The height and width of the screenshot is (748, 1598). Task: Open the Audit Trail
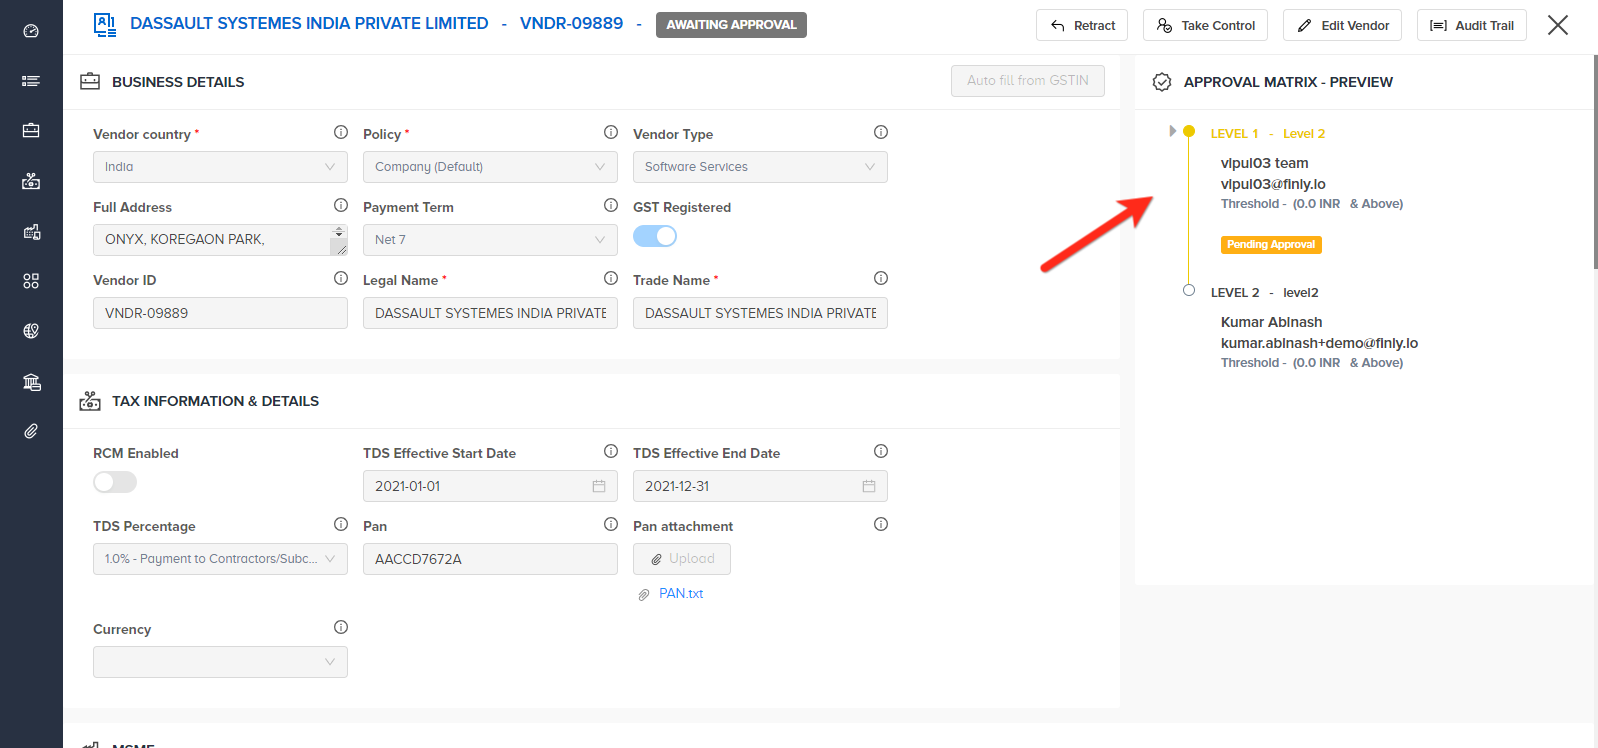pos(1471,25)
